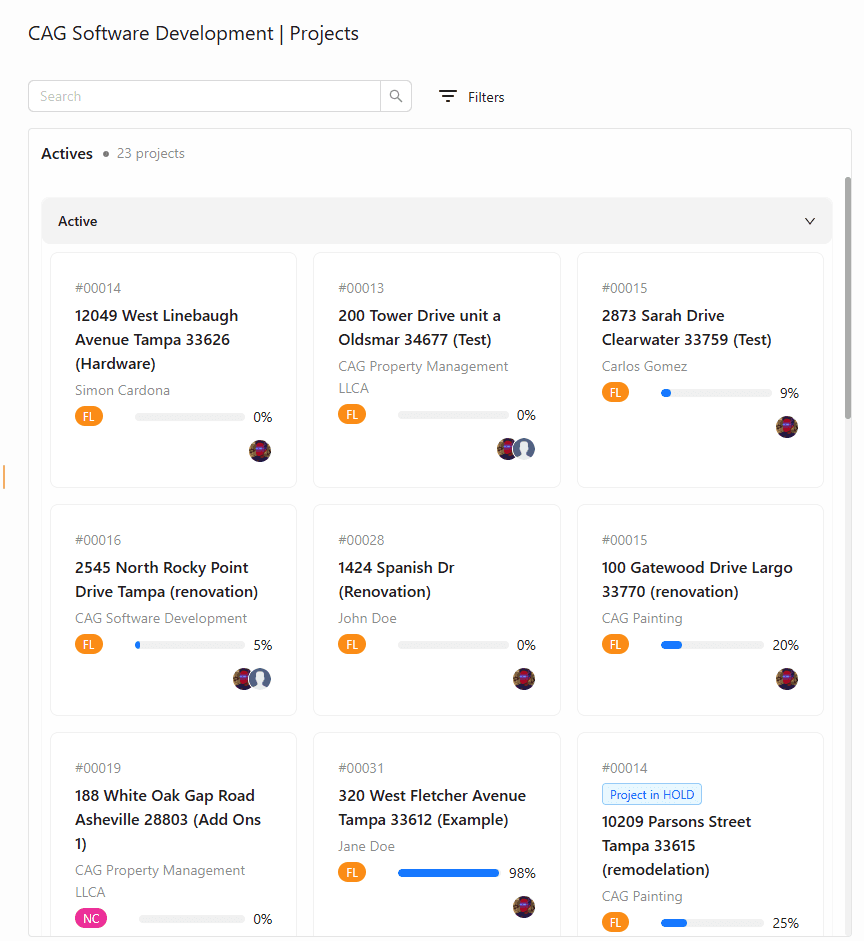Click the search magnifier icon

(x=396, y=95)
